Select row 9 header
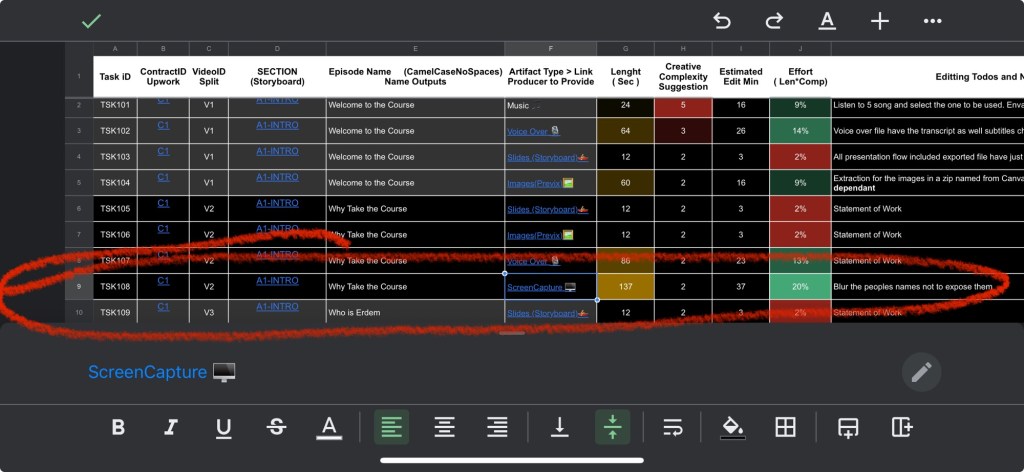The width and height of the screenshot is (1024, 472). coord(79,287)
